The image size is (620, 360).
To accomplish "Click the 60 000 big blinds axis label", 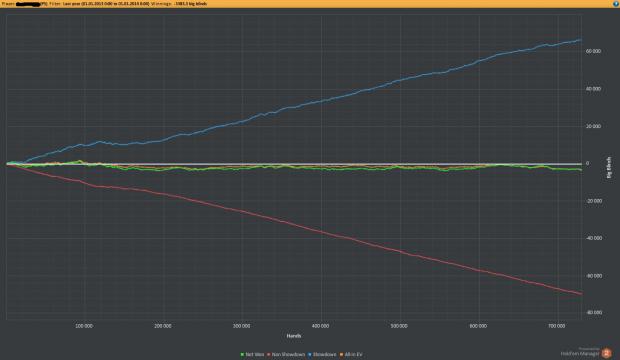I will 593,51.
